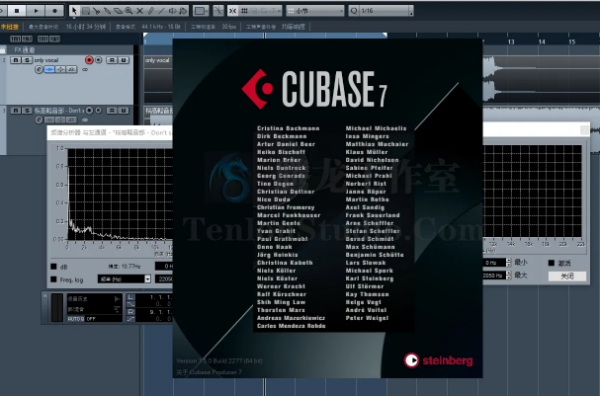Enable the dB checkbox in spectrum analyzer

[x=54, y=267]
